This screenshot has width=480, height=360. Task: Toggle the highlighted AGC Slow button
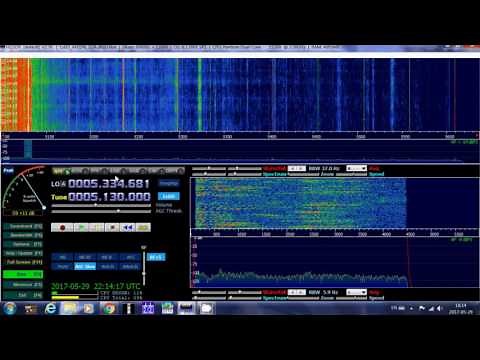85,266
